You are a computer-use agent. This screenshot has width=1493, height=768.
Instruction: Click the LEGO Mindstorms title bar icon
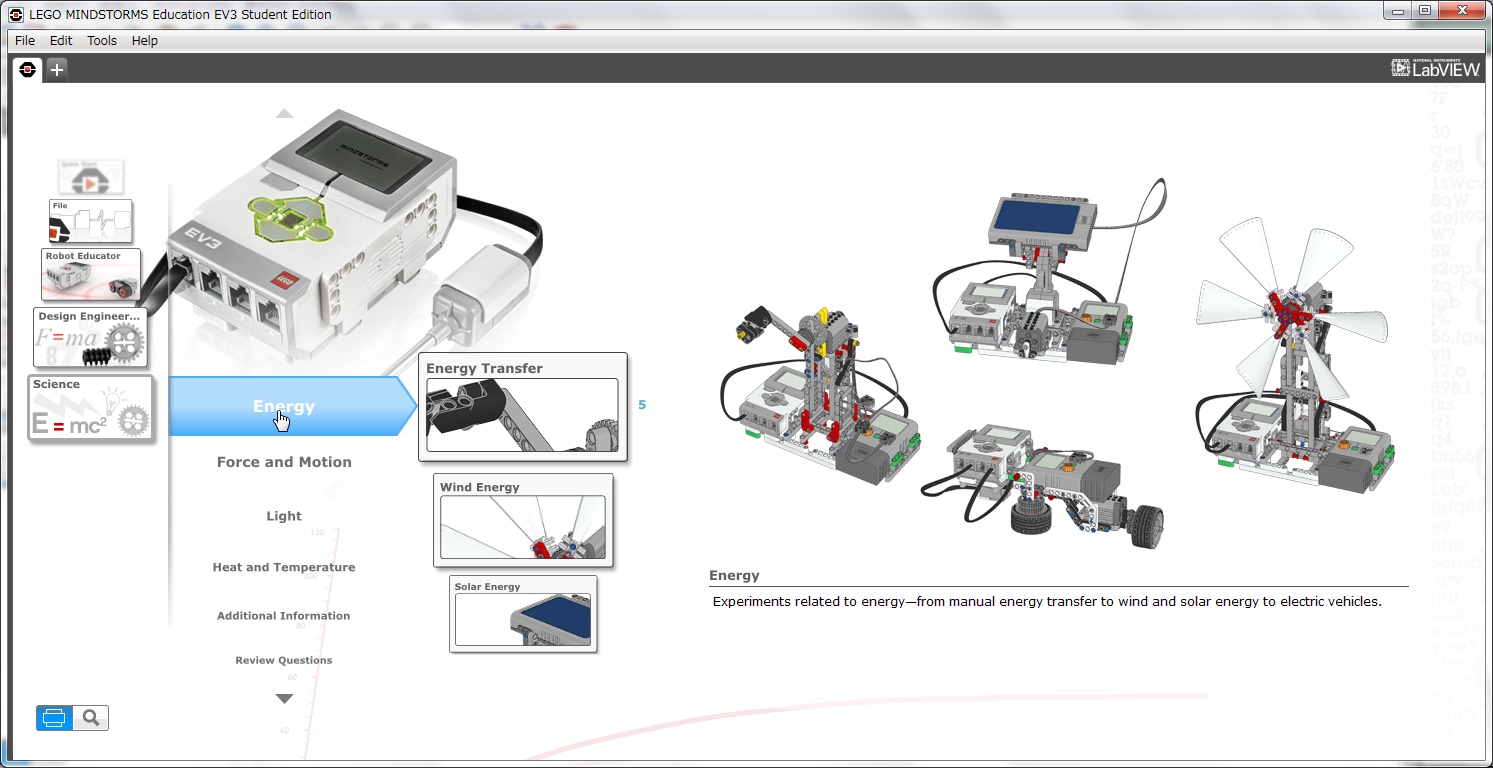[17, 14]
